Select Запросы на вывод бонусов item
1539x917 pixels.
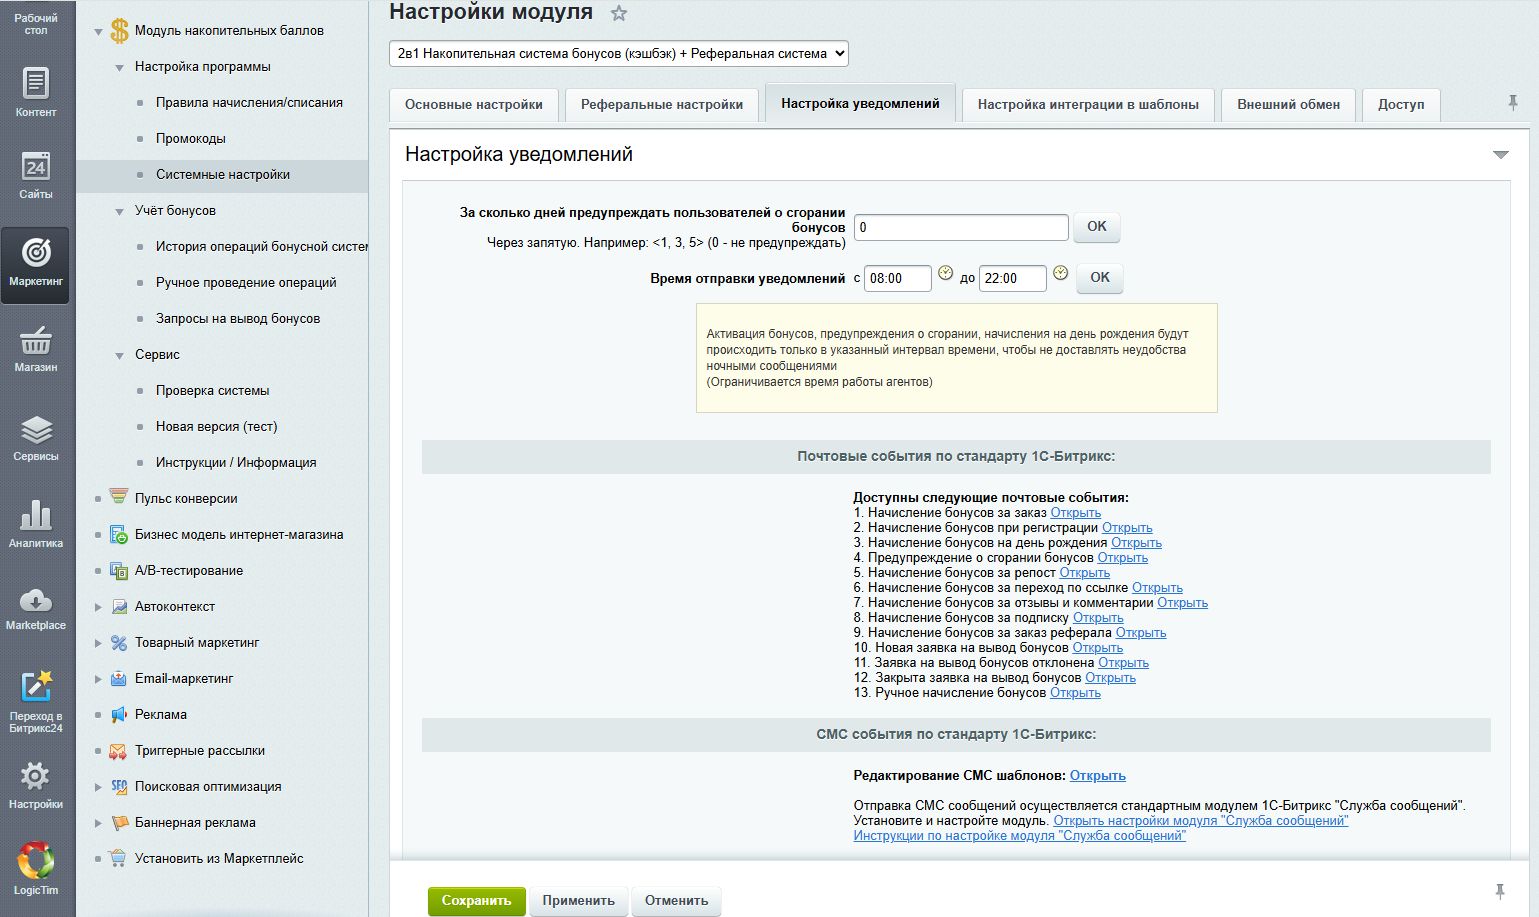coord(238,319)
